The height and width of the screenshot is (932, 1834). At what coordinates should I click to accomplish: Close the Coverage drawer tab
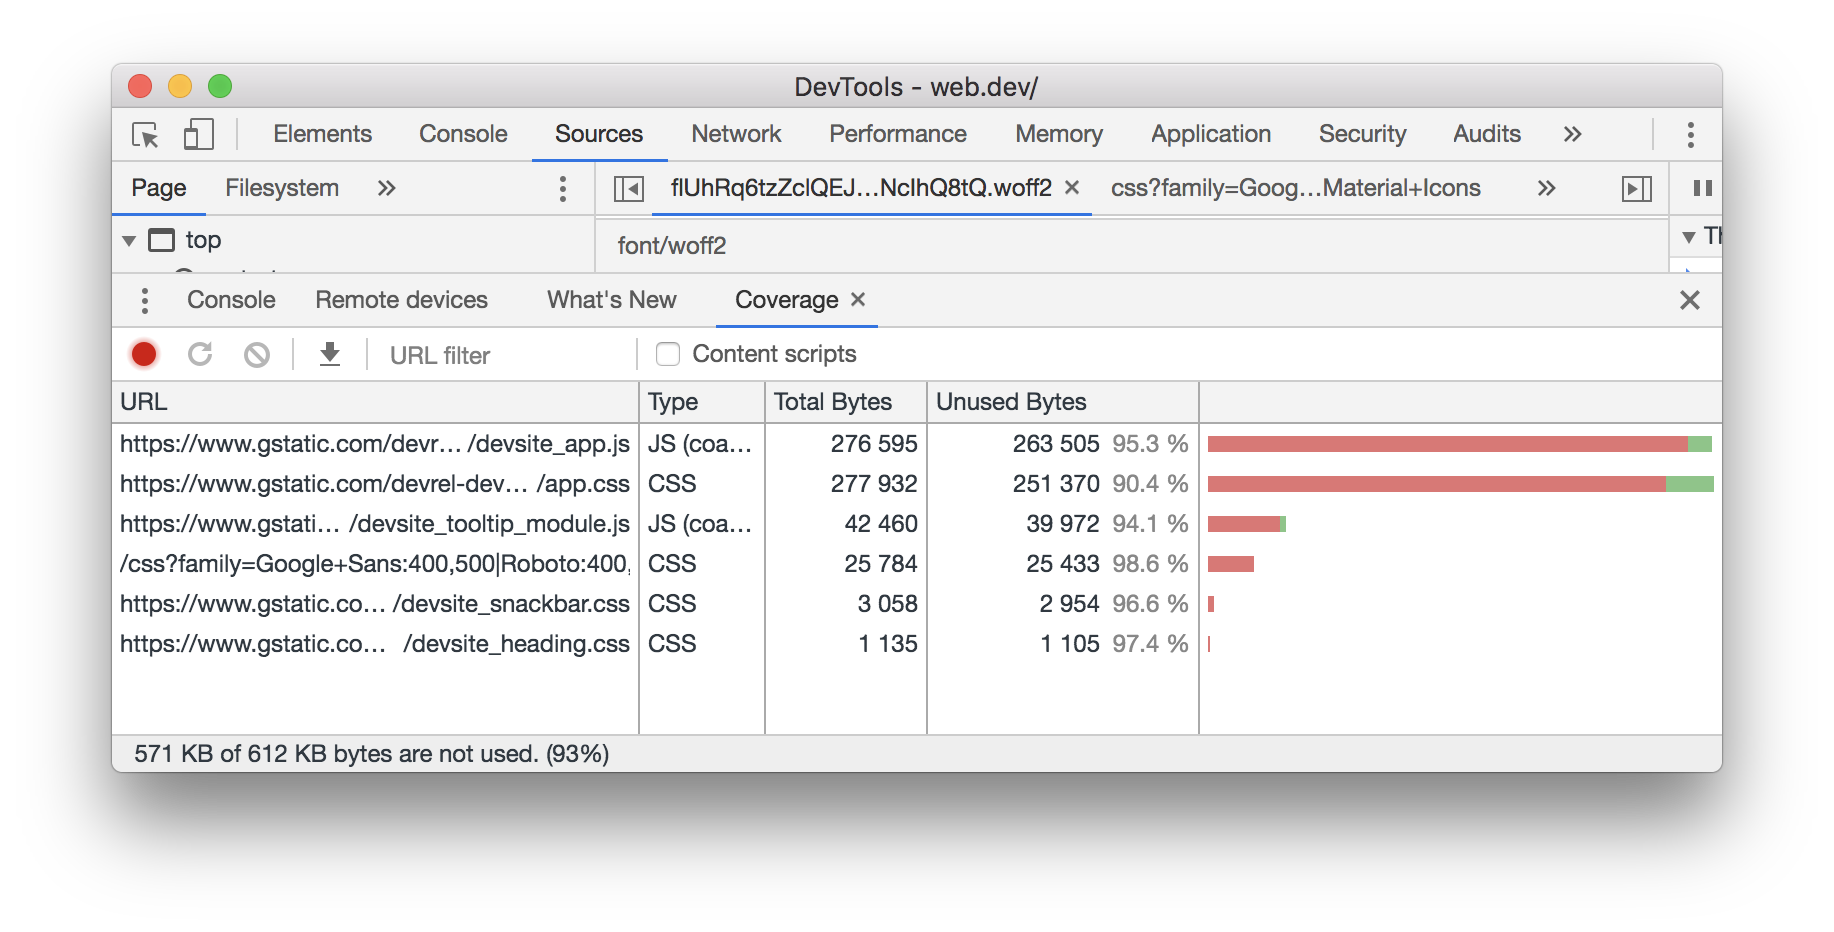[859, 300]
